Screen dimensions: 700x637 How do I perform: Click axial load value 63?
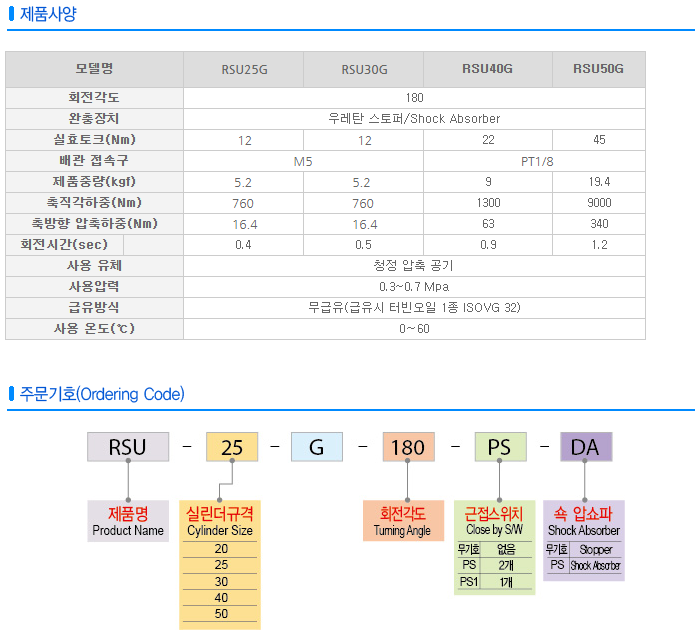pyautogui.click(x=488, y=224)
